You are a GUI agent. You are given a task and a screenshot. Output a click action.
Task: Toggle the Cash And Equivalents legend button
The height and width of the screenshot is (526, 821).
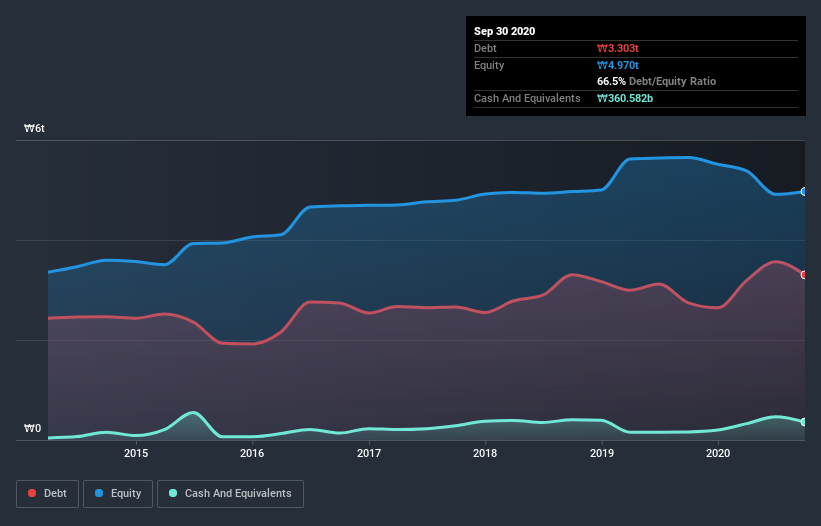click(x=230, y=494)
